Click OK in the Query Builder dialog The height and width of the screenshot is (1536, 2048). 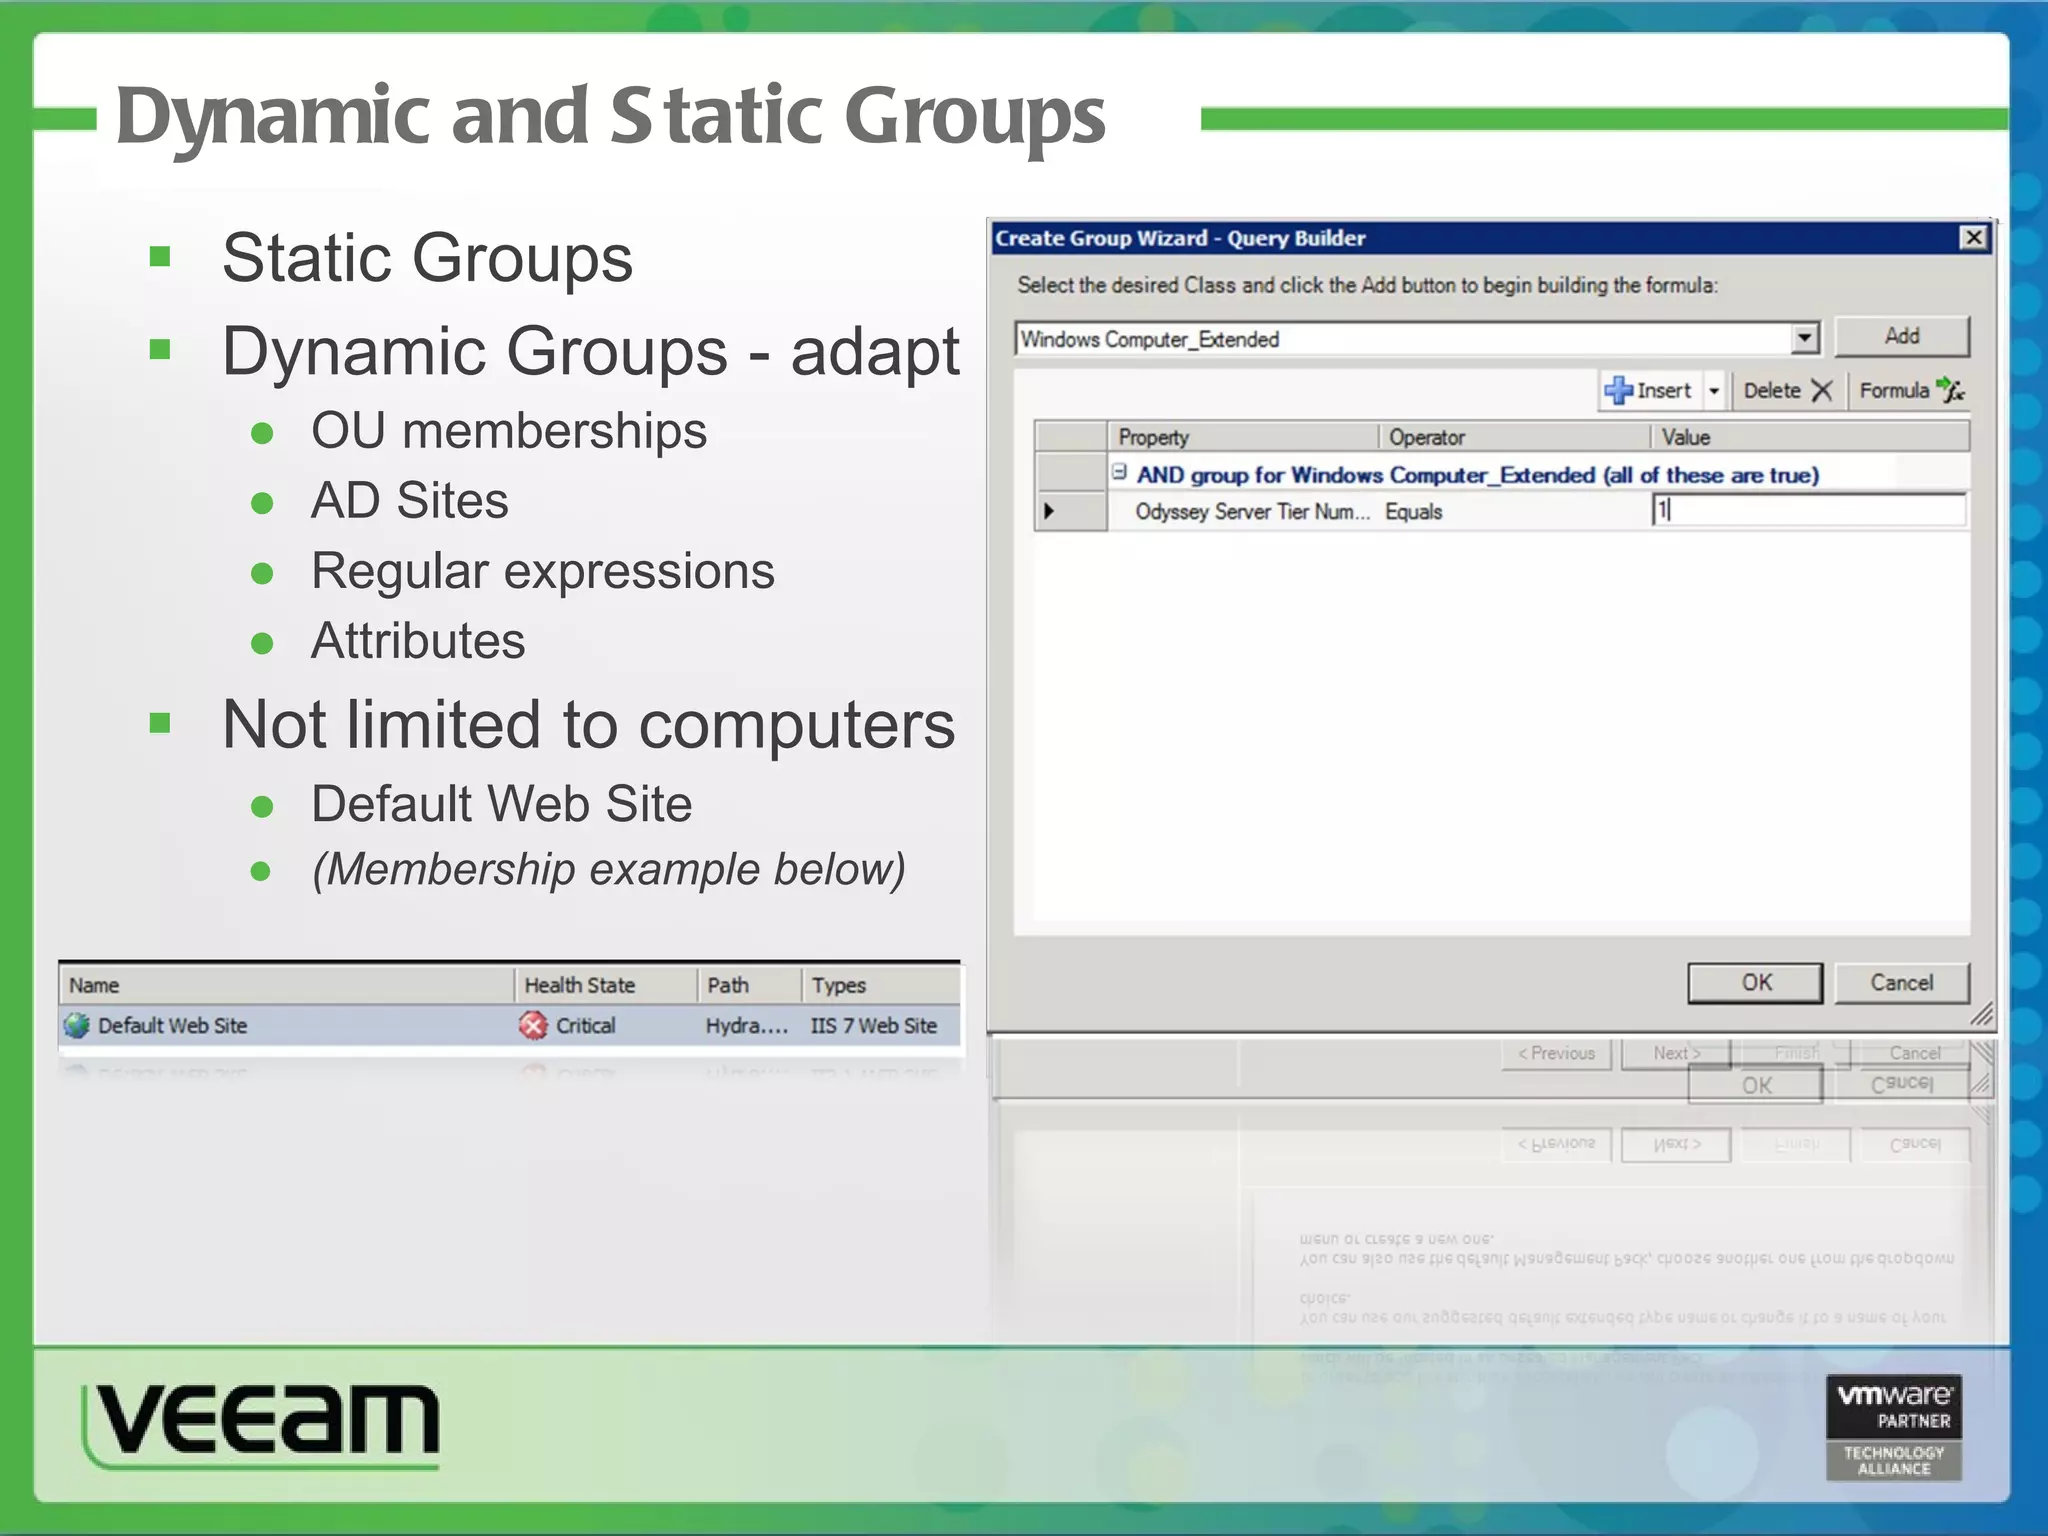coord(1755,982)
